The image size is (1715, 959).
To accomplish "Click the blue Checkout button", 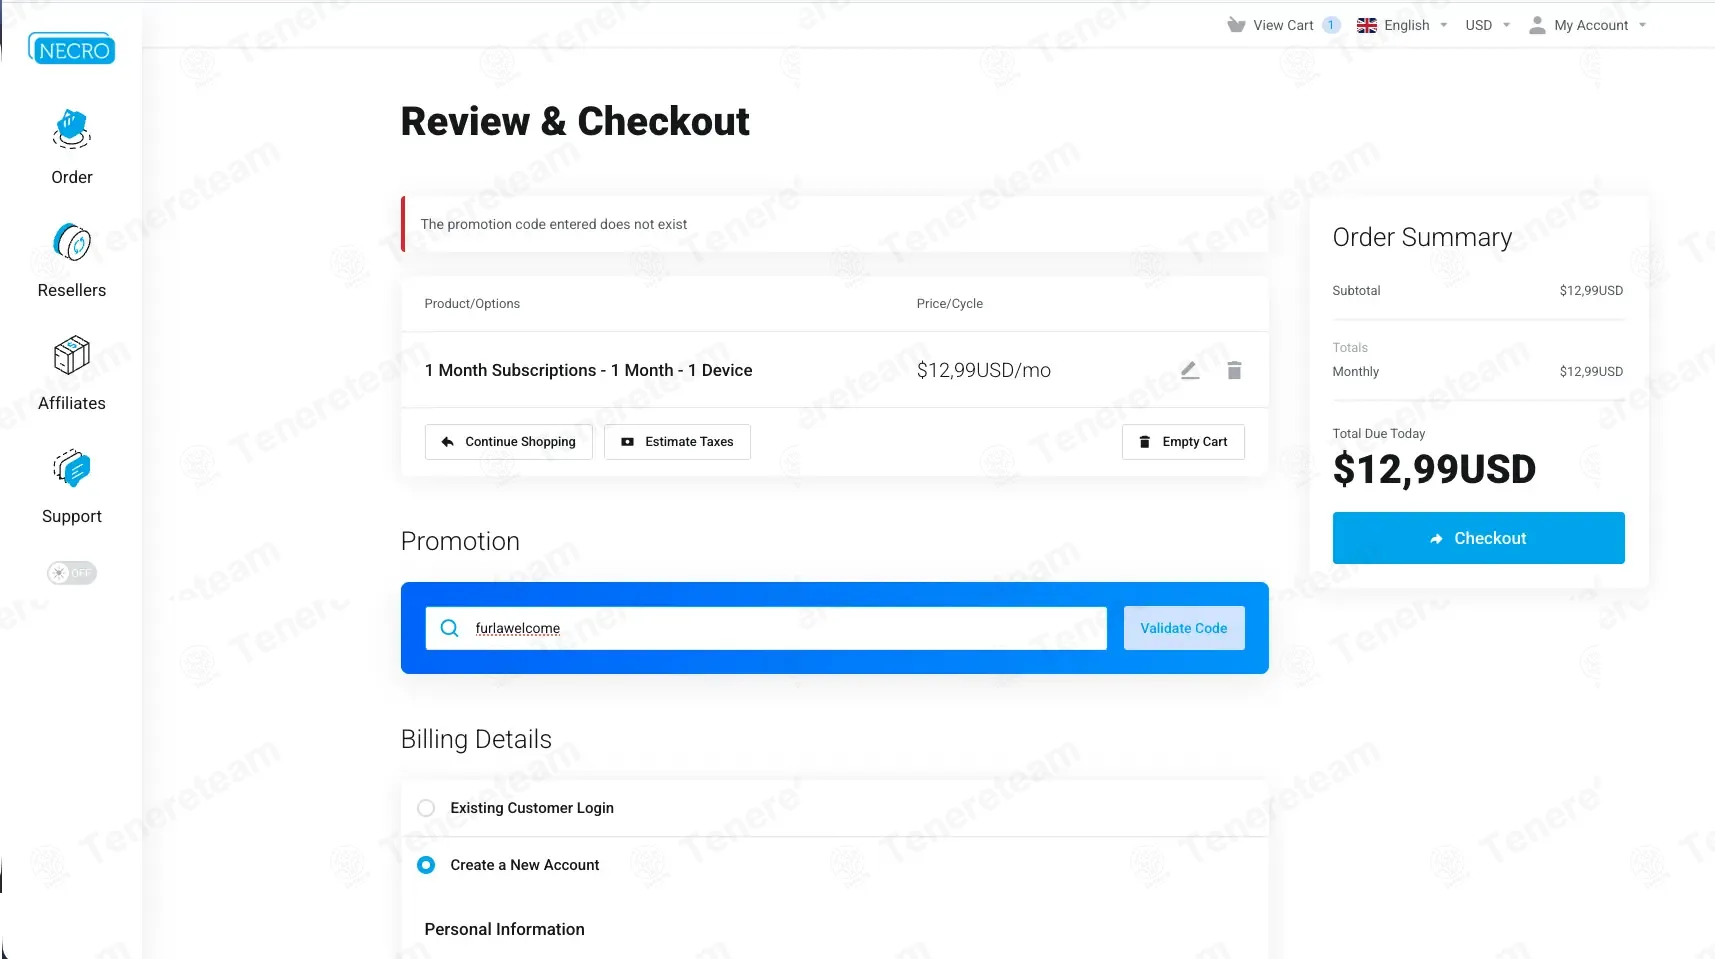I will coord(1478,538).
